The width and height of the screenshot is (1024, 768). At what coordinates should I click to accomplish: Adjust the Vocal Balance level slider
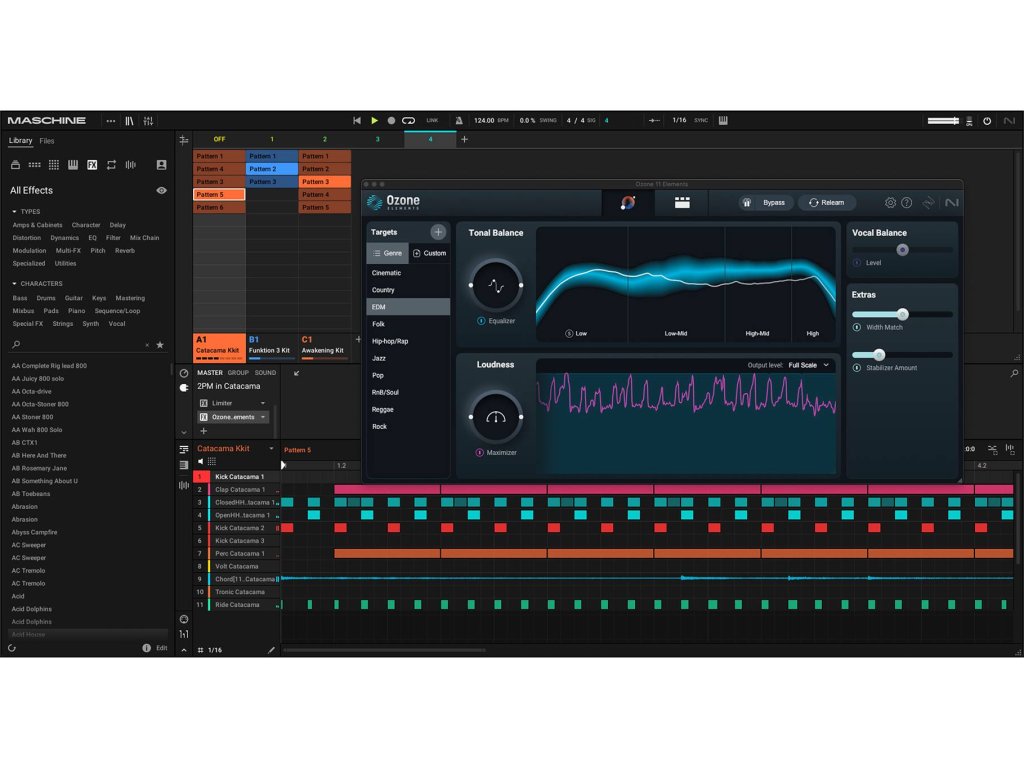click(x=903, y=250)
